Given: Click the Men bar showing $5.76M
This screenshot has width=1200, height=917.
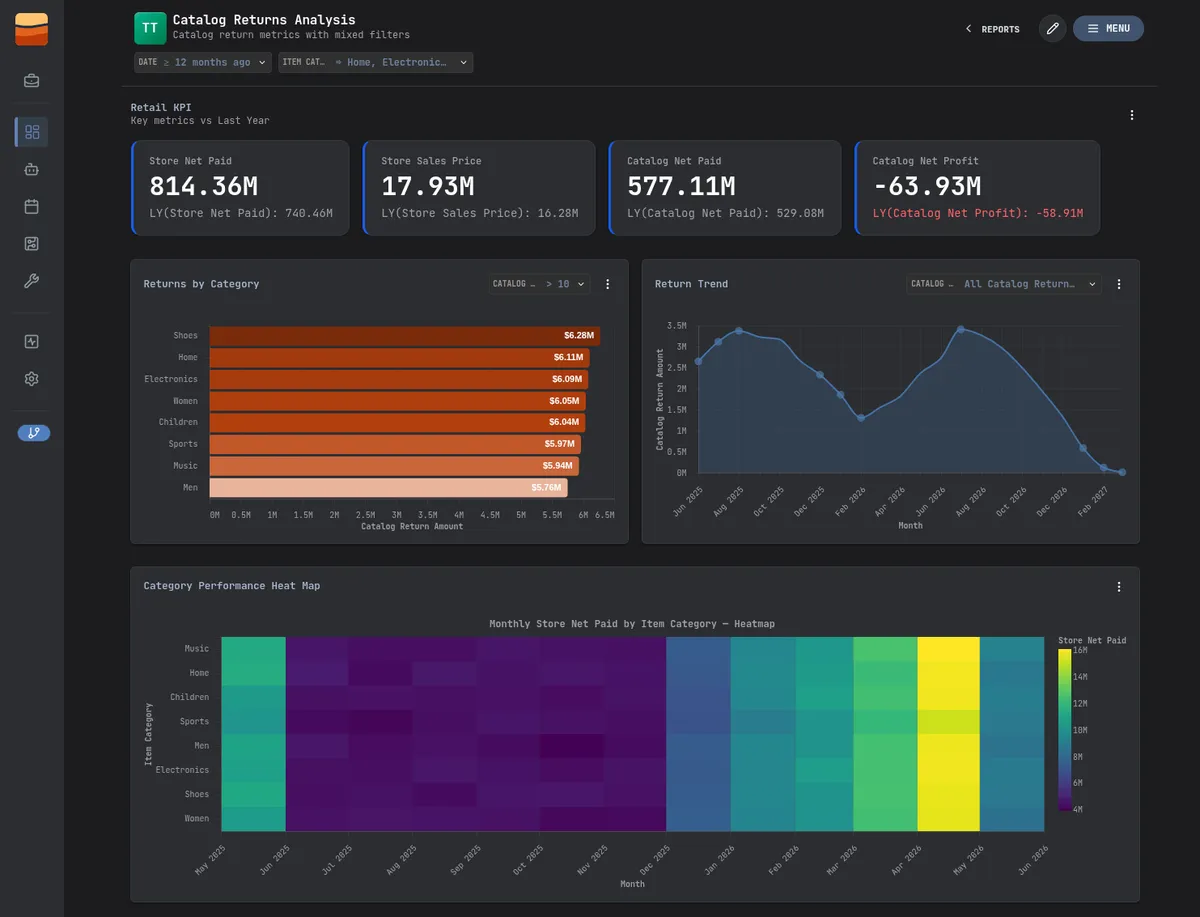Looking at the screenshot, I should click(388, 488).
